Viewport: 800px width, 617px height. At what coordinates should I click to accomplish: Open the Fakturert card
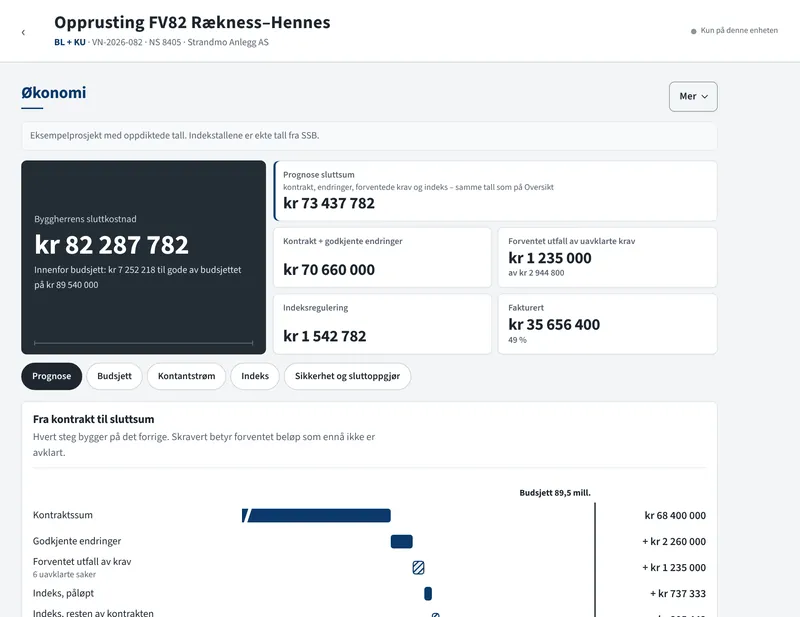coord(608,324)
